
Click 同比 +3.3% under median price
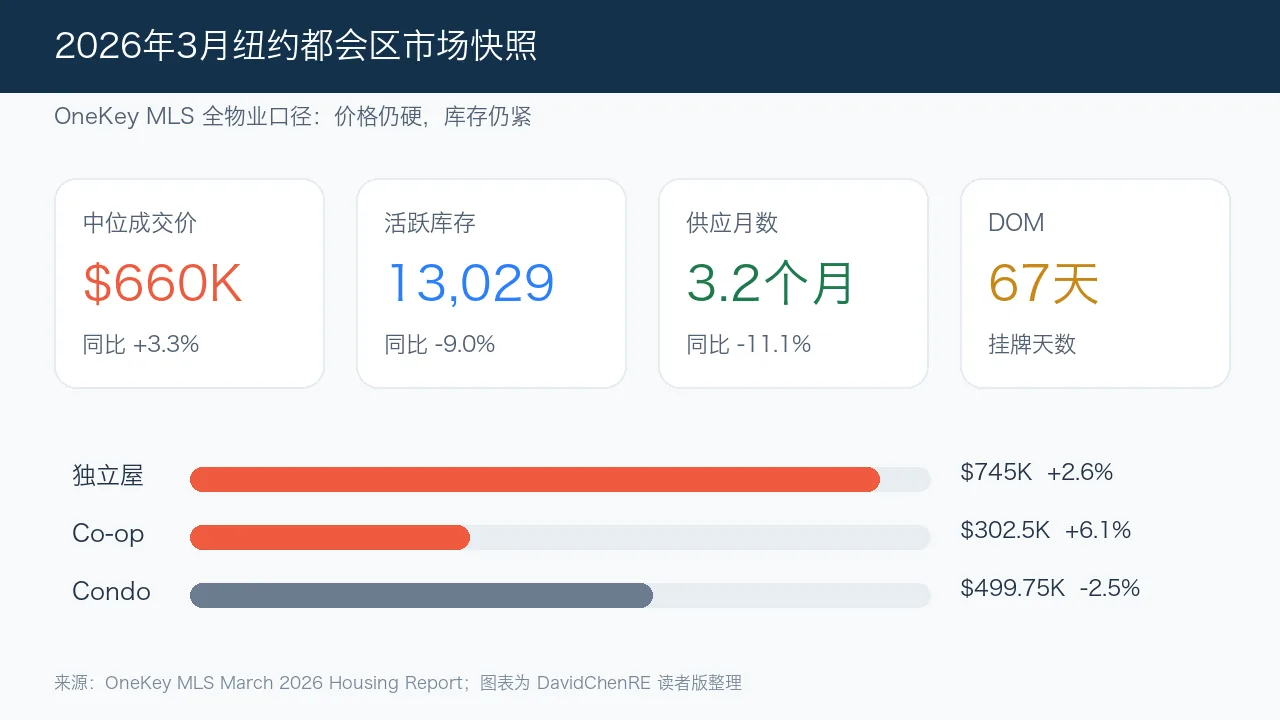click(x=141, y=344)
